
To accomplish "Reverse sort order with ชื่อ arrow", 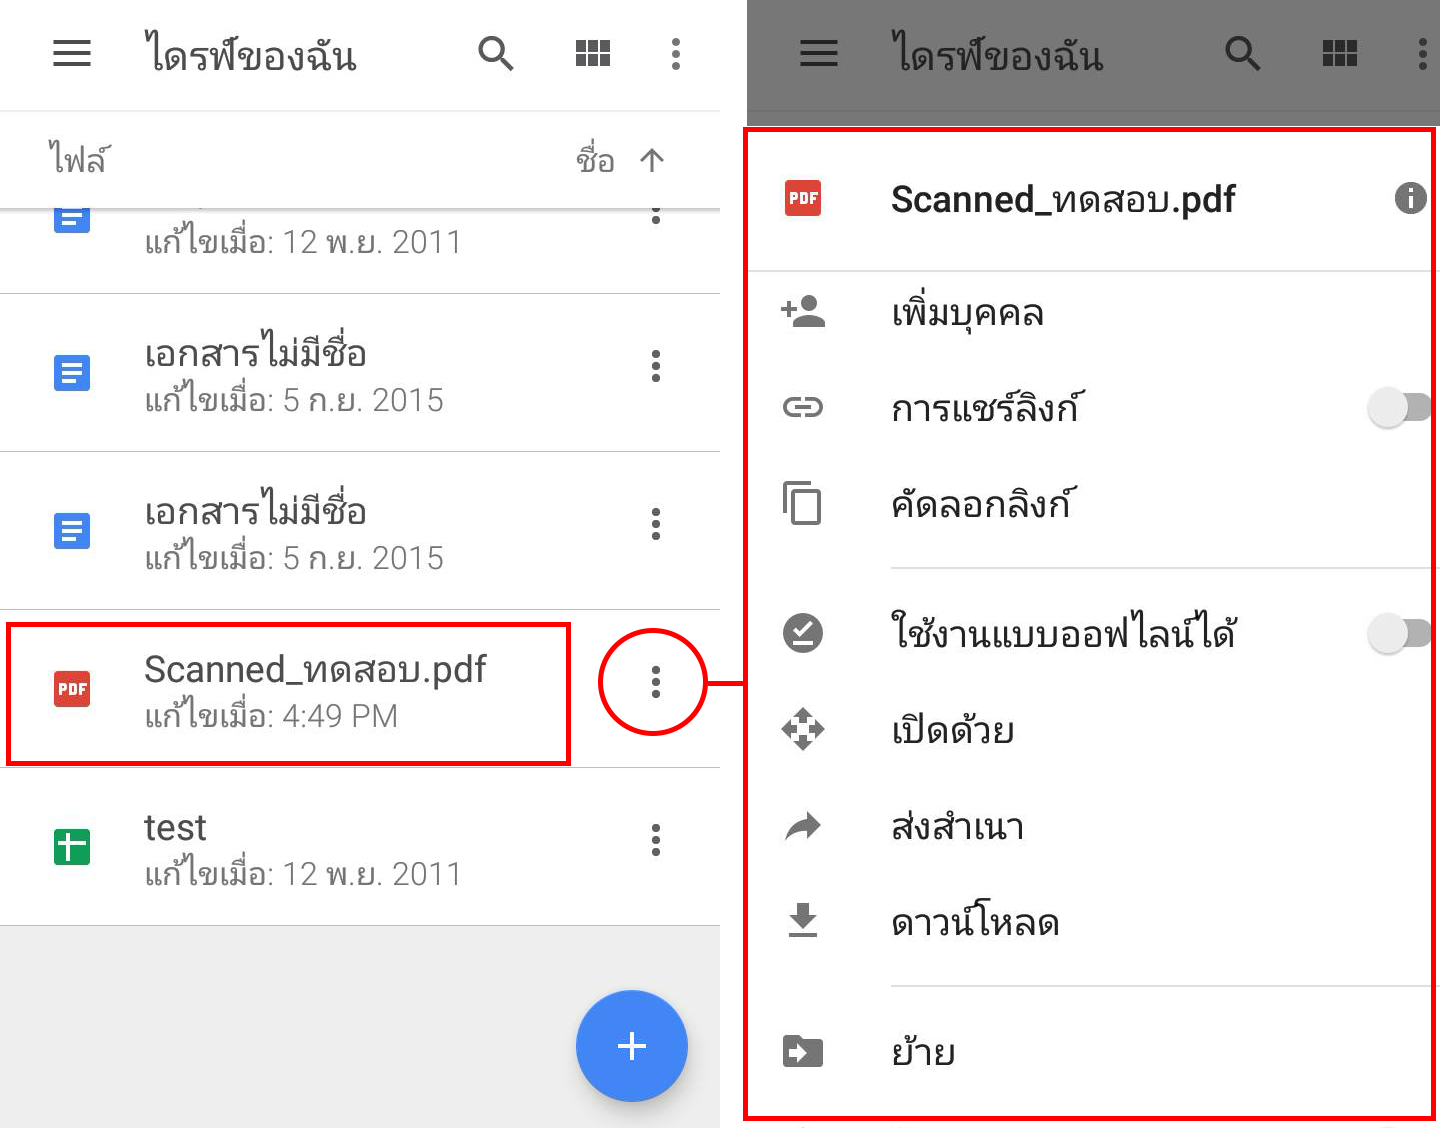I will tap(652, 160).
